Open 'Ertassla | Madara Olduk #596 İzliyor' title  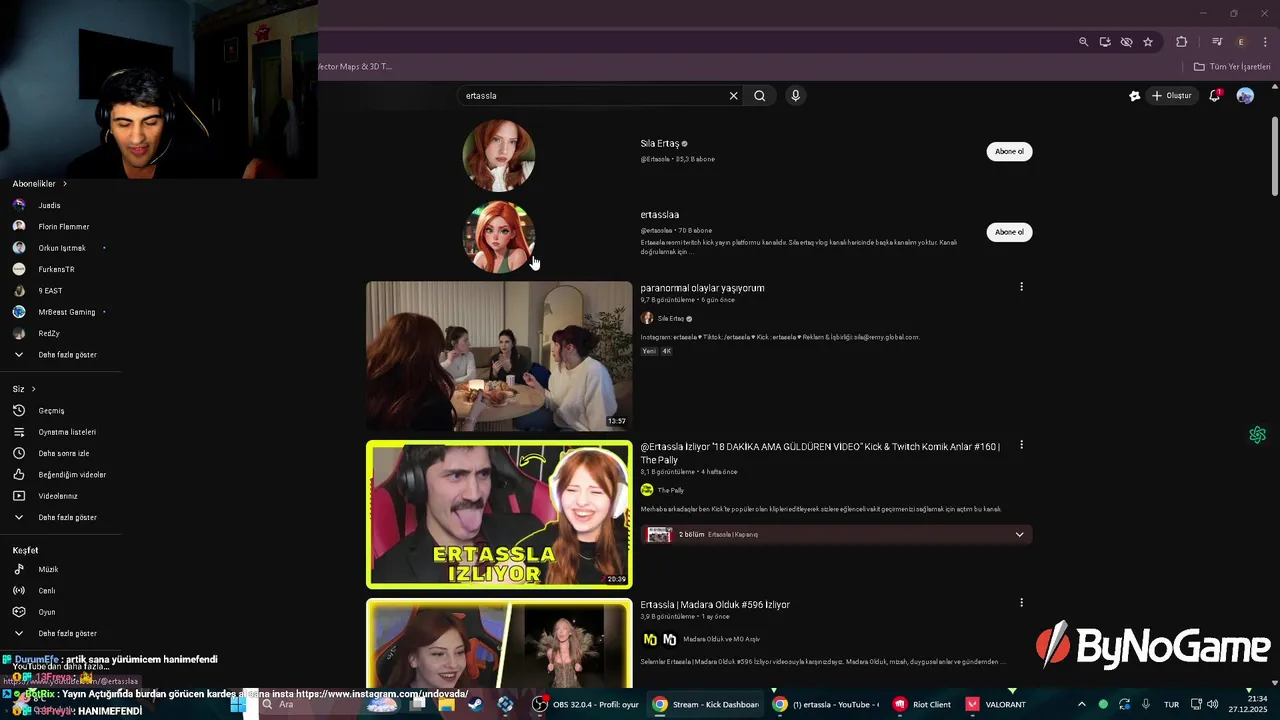[715, 605]
